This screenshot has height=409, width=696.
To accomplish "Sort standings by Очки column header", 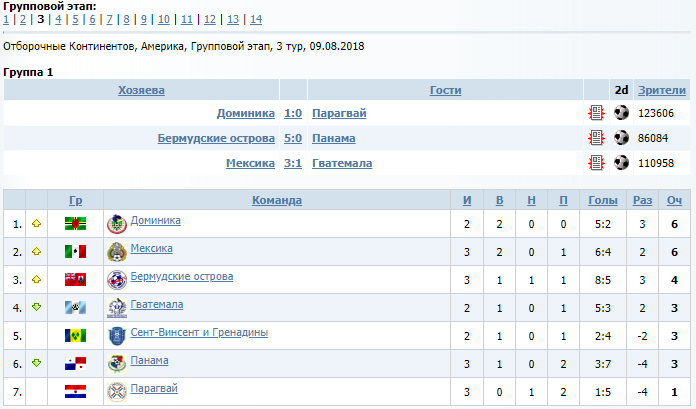I will [674, 200].
